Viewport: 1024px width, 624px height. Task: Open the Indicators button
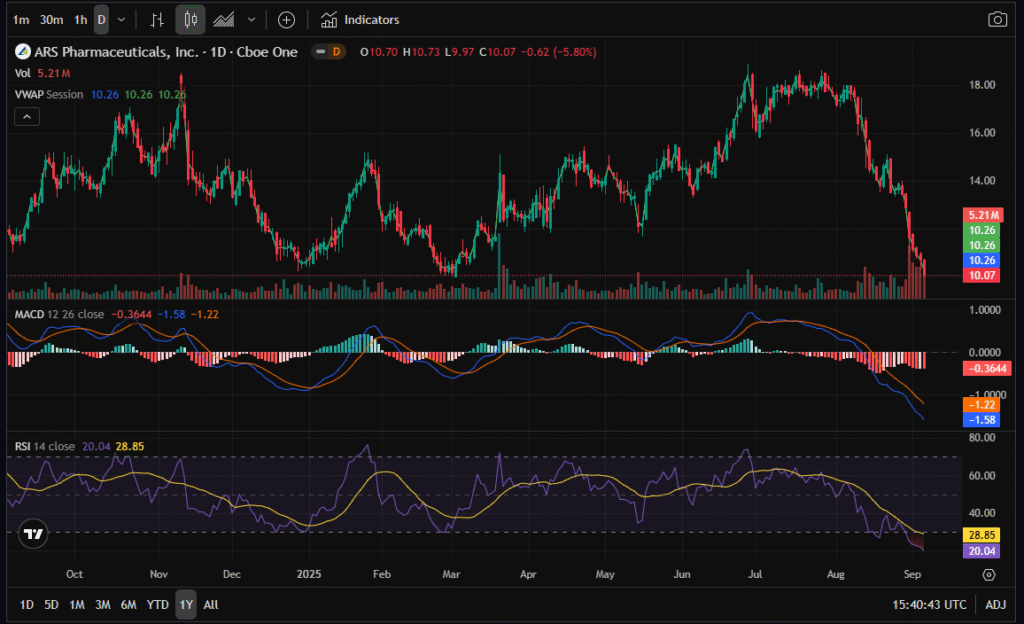coord(360,19)
